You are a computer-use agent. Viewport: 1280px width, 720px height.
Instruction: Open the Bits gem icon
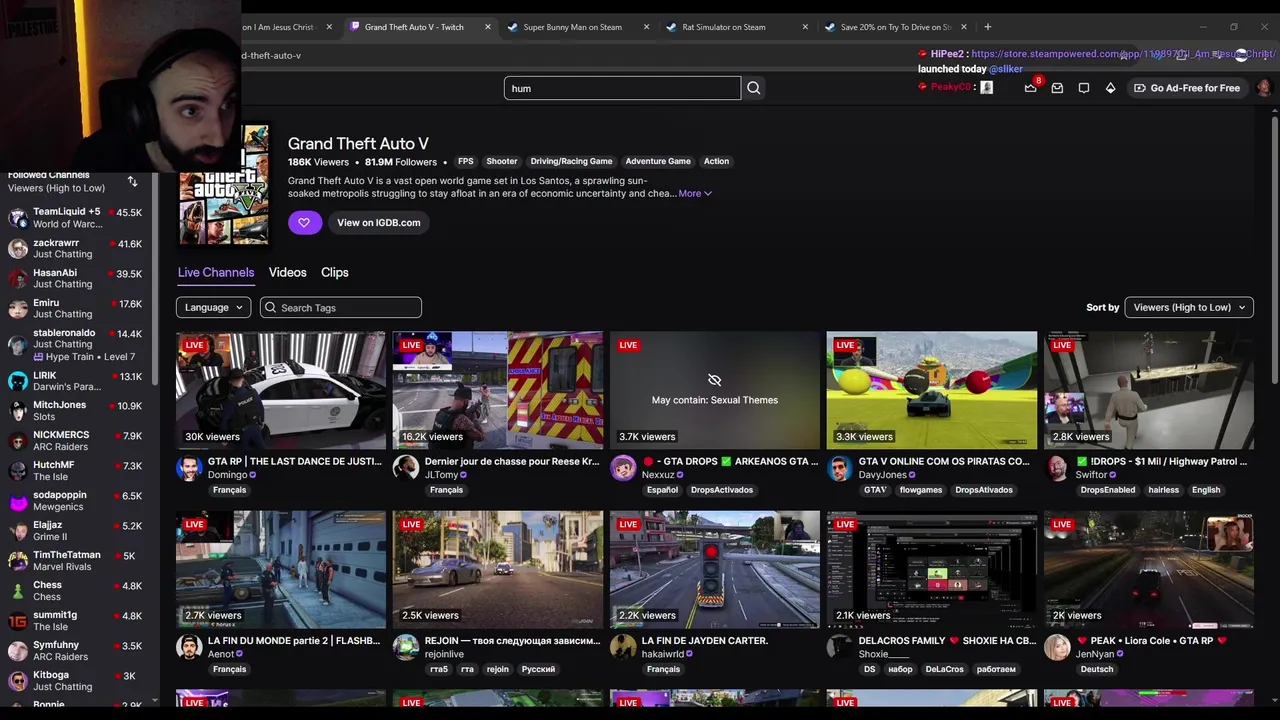(x=1110, y=88)
